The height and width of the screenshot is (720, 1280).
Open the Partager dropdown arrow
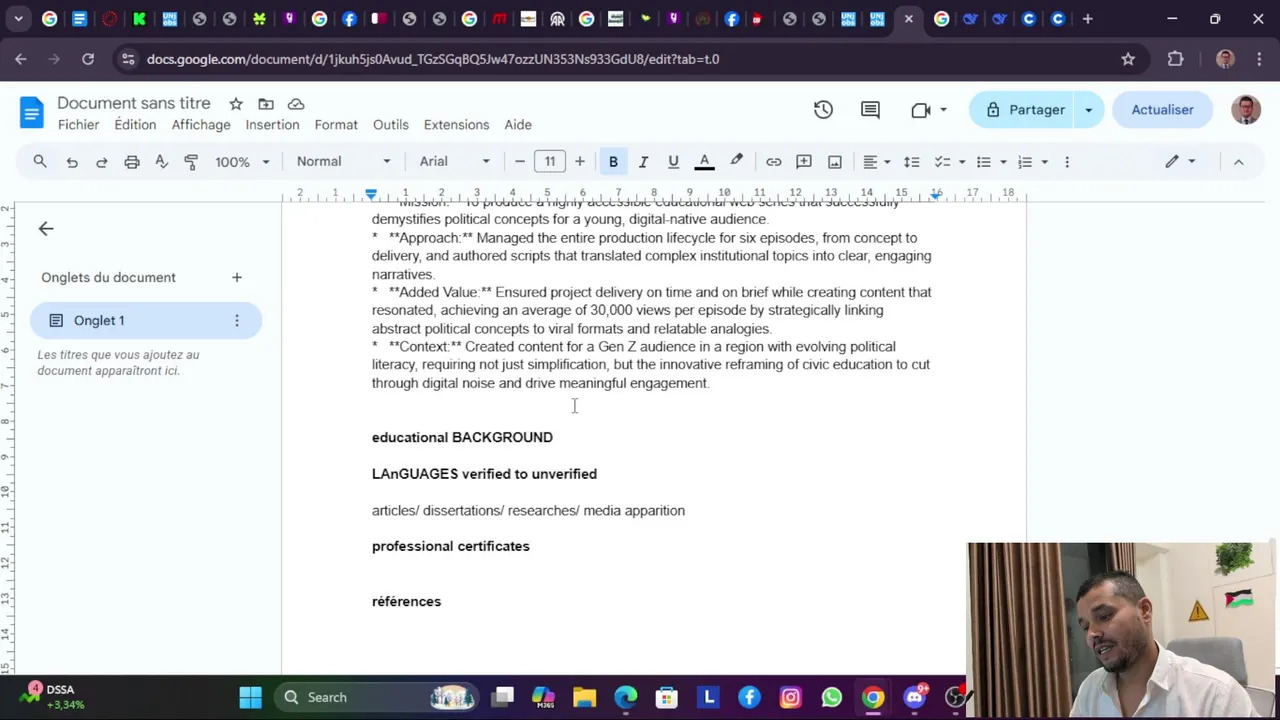[x=1089, y=110]
